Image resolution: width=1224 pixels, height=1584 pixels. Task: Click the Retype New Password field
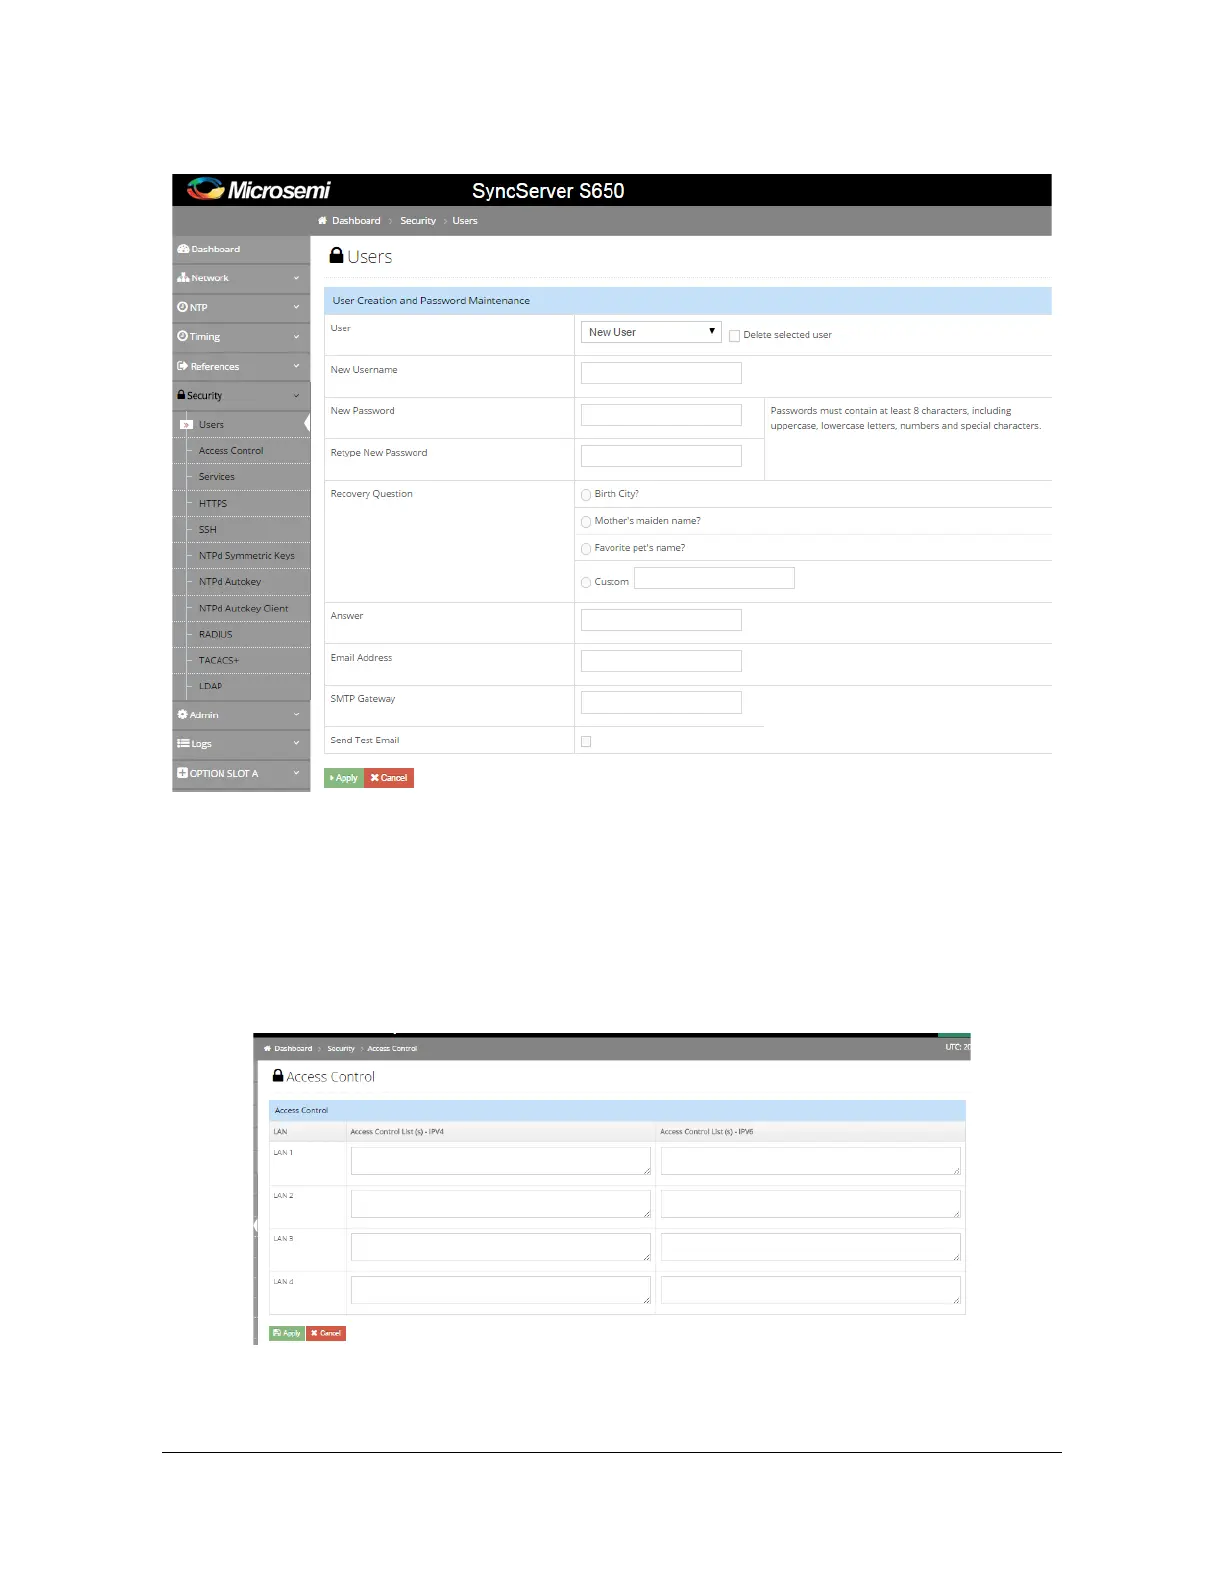coord(661,456)
